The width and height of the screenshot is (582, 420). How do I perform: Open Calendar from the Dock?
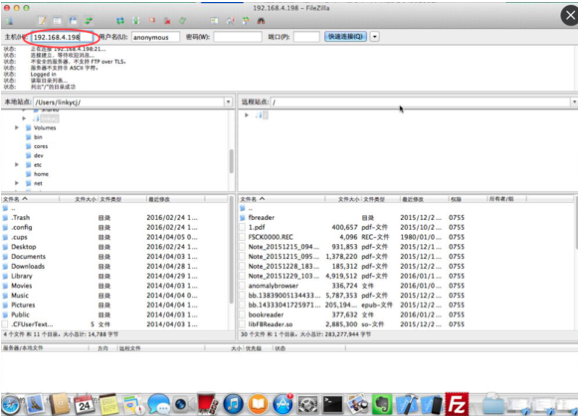click(84, 404)
